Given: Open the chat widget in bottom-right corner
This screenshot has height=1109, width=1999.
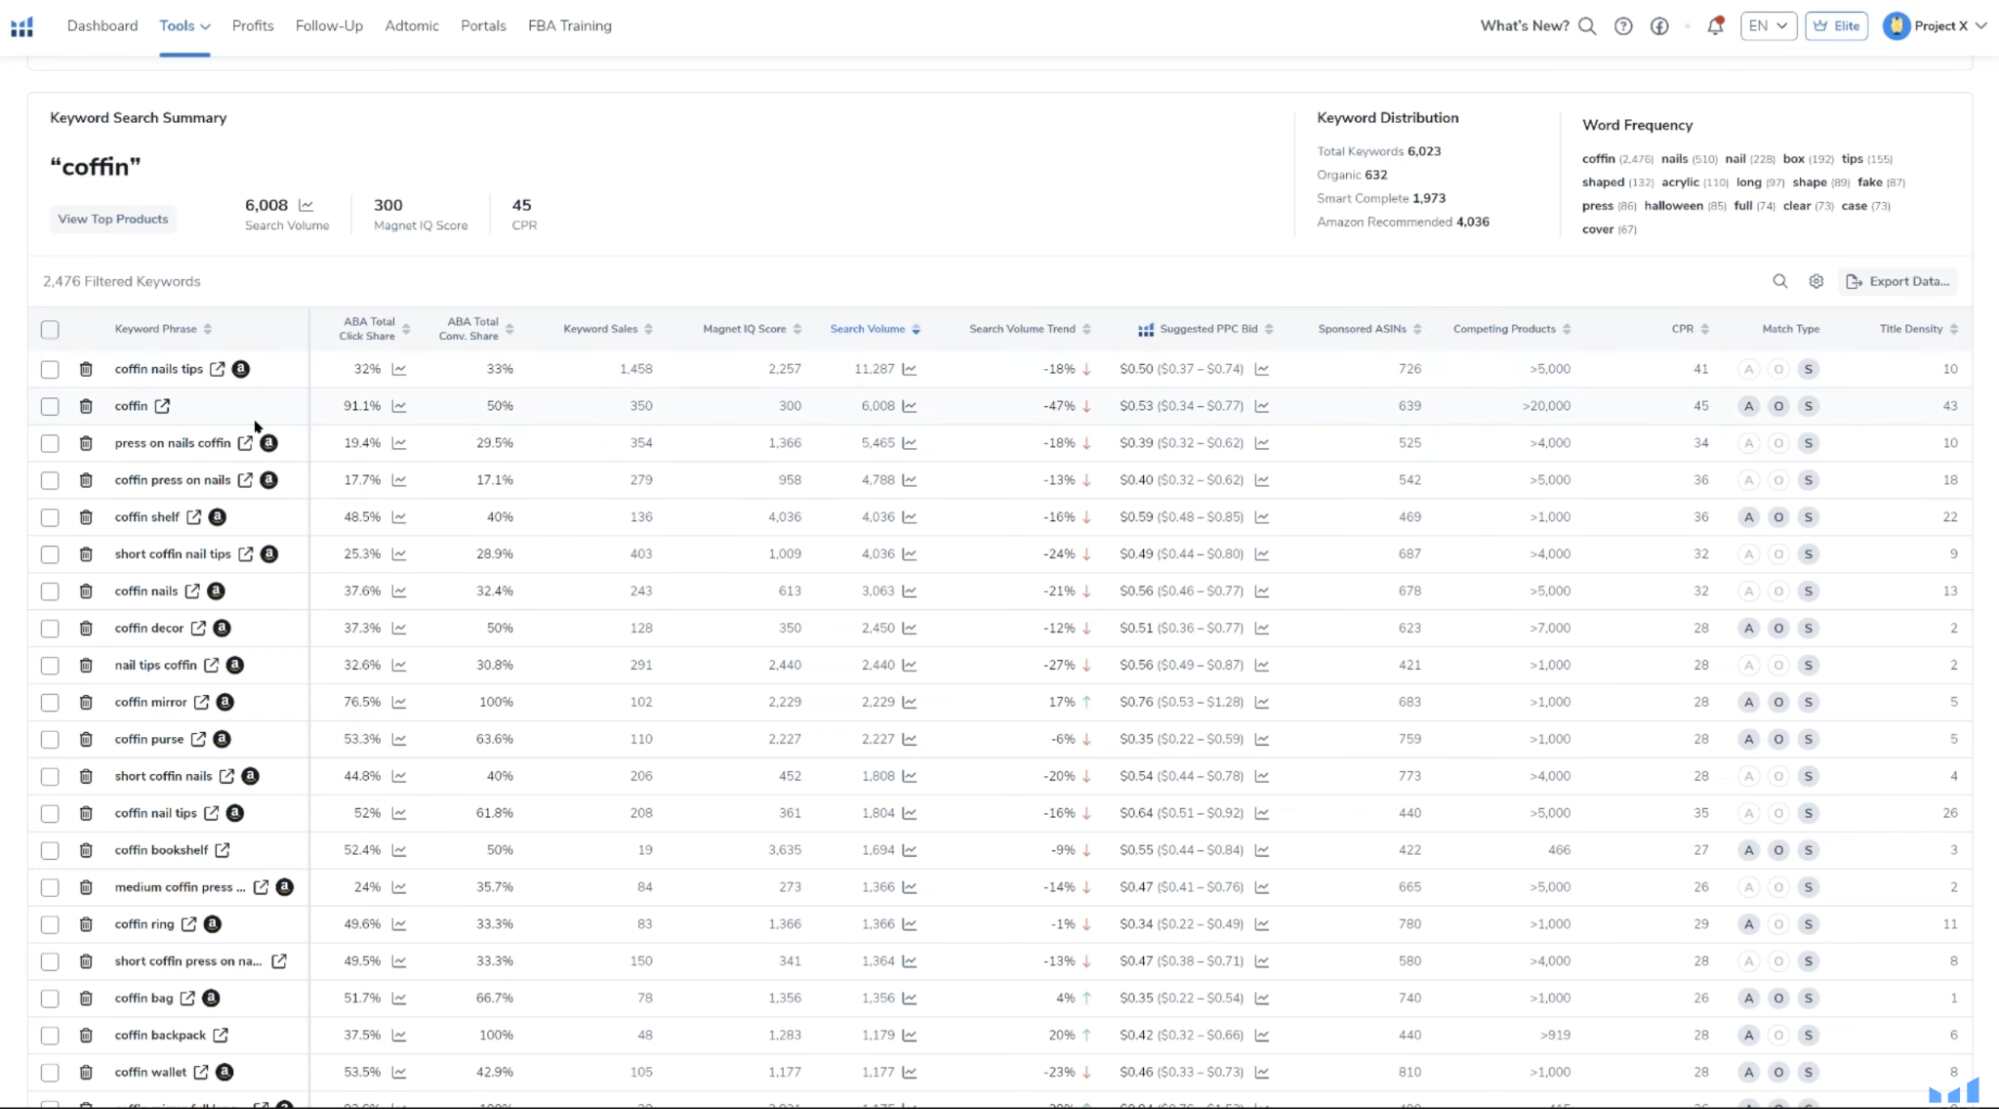Looking at the screenshot, I should coord(1954,1090).
